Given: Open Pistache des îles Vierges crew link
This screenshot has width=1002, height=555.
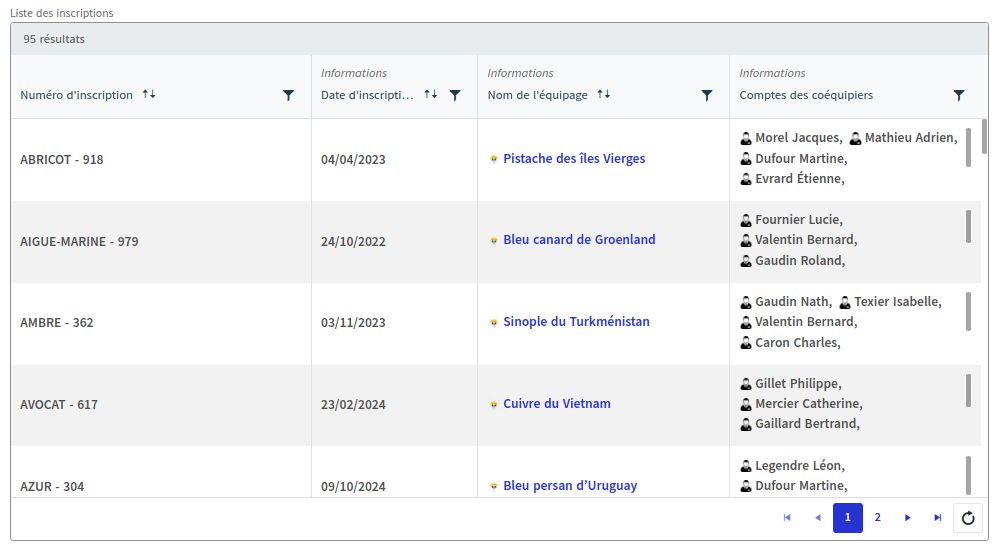Looking at the screenshot, I should (x=574, y=158).
